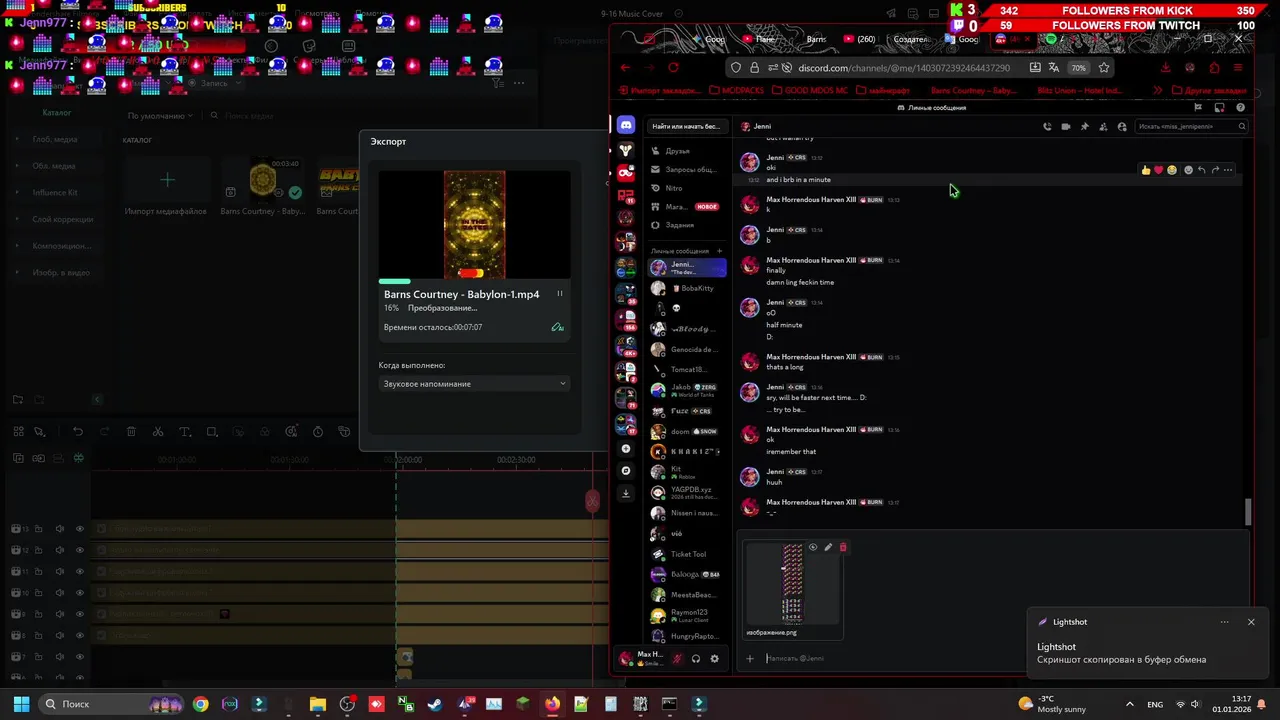Expand more bookmarks chevron in Firefox

pyautogui.click(x=1158, y=90)
